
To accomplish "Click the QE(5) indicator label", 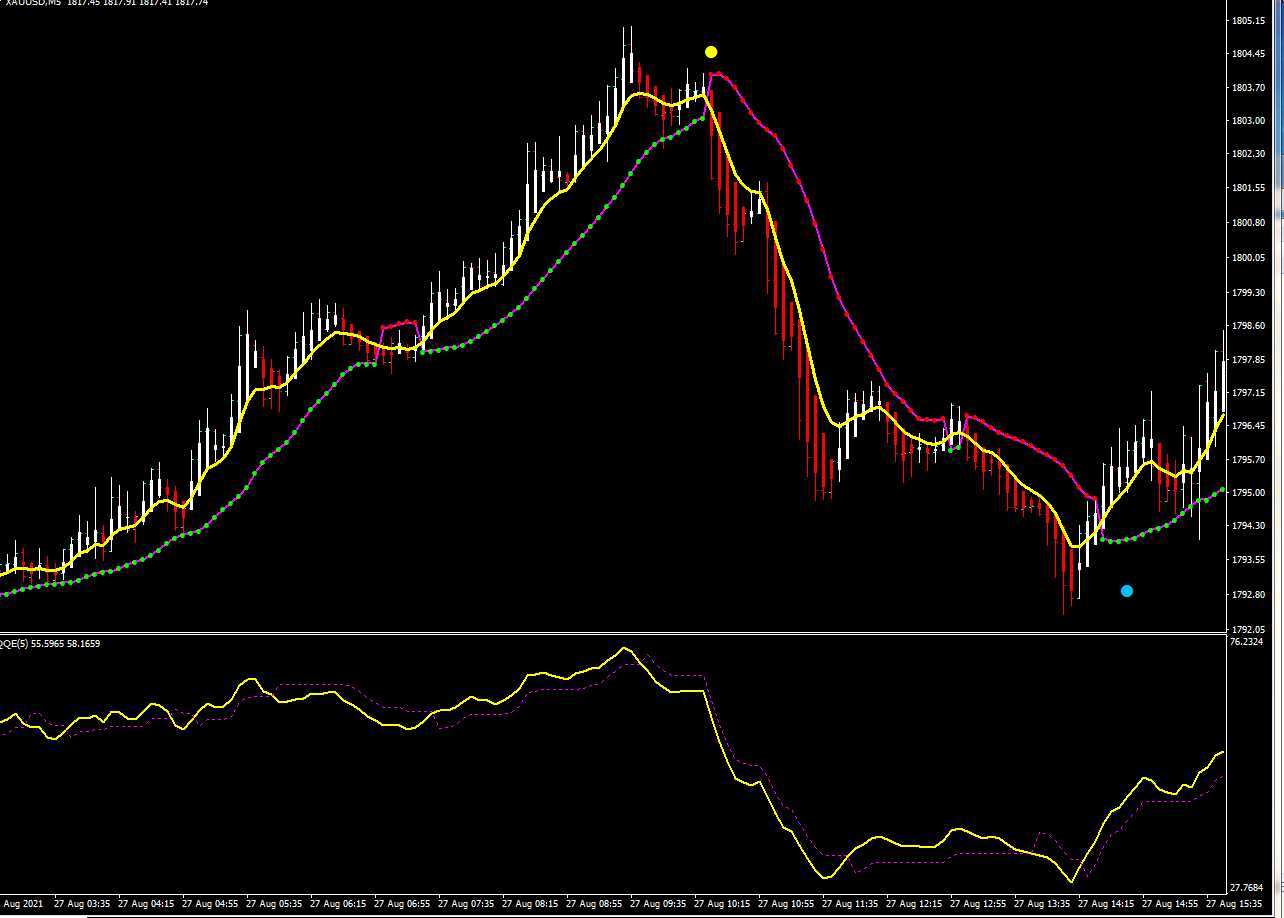I will click(x=15, y=644).
